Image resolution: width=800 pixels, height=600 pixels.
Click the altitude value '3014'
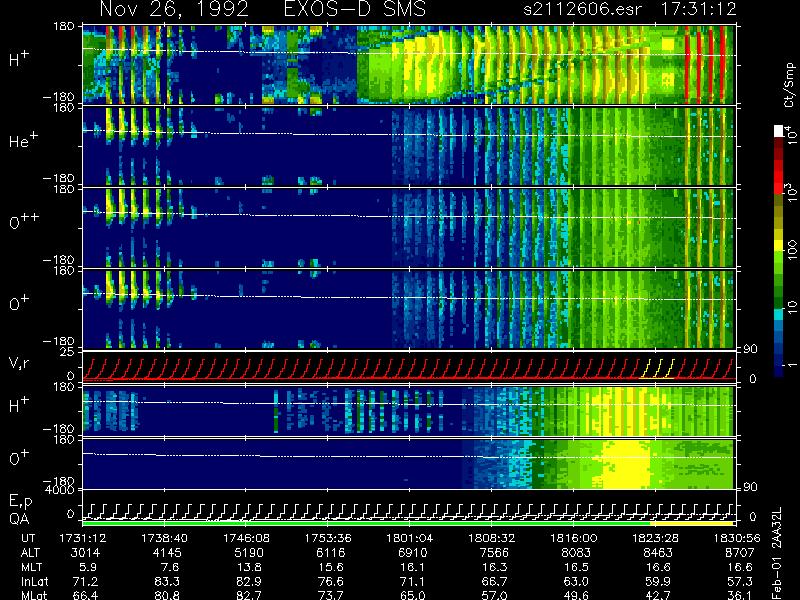tap(85, 553)
